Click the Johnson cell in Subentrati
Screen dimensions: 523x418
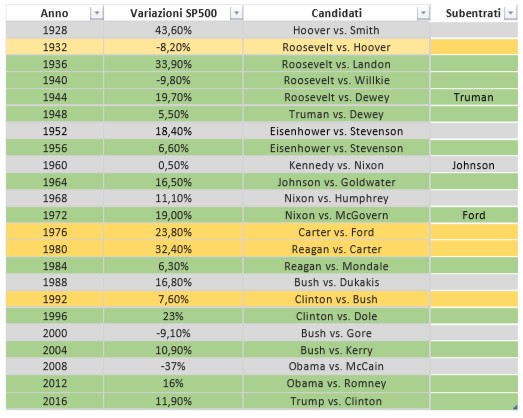pyautogui.click(x=474, y=165)
